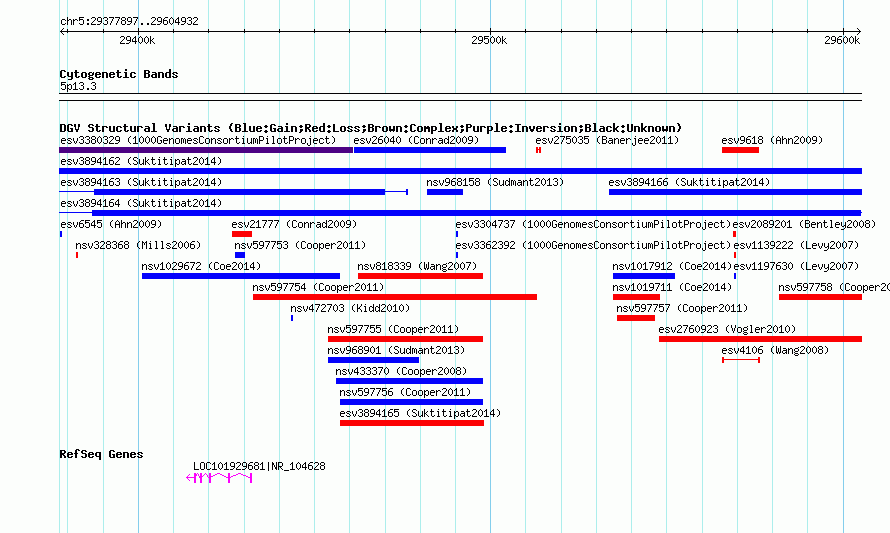Viewport: 890px width, 533px height.
Task: Open the esv9618 (Ahn2009) red bar
Action: click(740, 150)
